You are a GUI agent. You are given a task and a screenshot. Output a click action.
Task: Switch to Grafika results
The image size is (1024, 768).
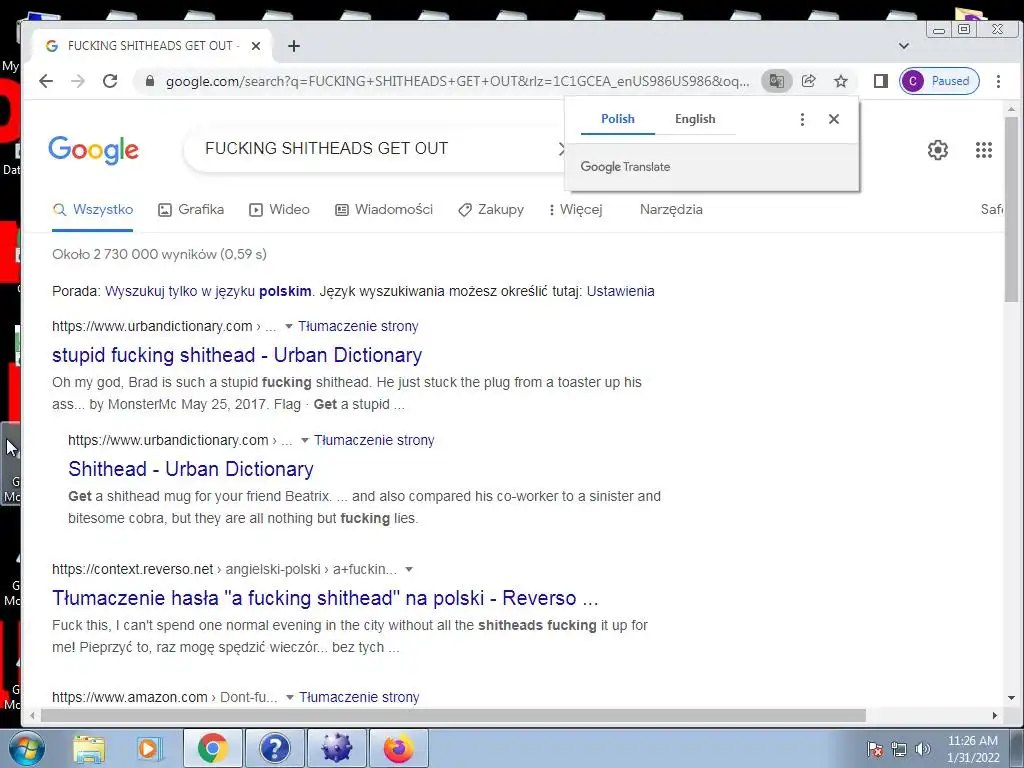(191, 210)
